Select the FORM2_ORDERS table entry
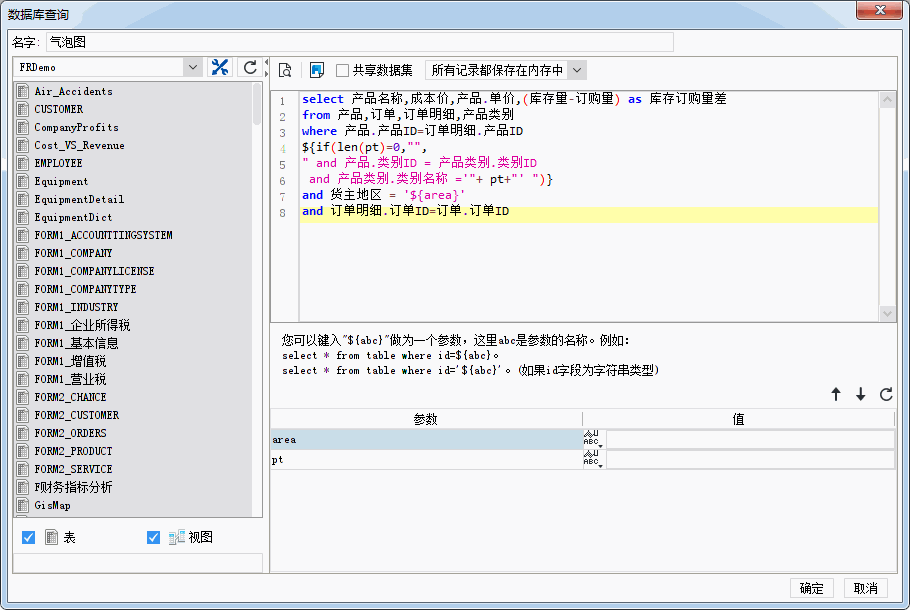This screenshot has width=910, height=610. click(x=70, y=433)
